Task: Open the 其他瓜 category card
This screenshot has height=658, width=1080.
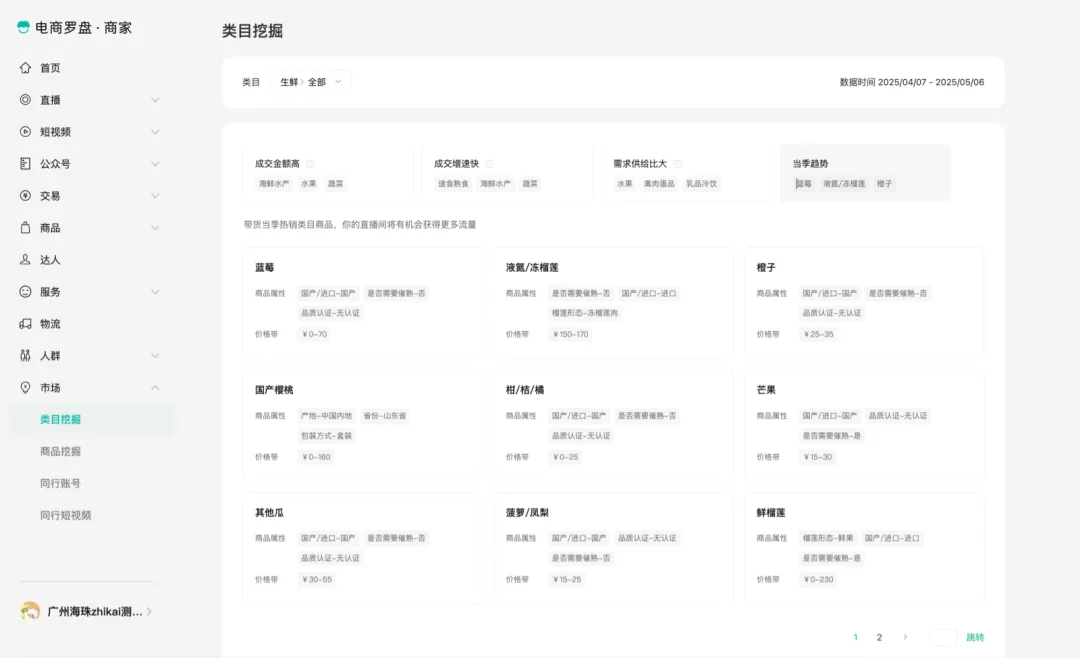Action: click(362, 547)
